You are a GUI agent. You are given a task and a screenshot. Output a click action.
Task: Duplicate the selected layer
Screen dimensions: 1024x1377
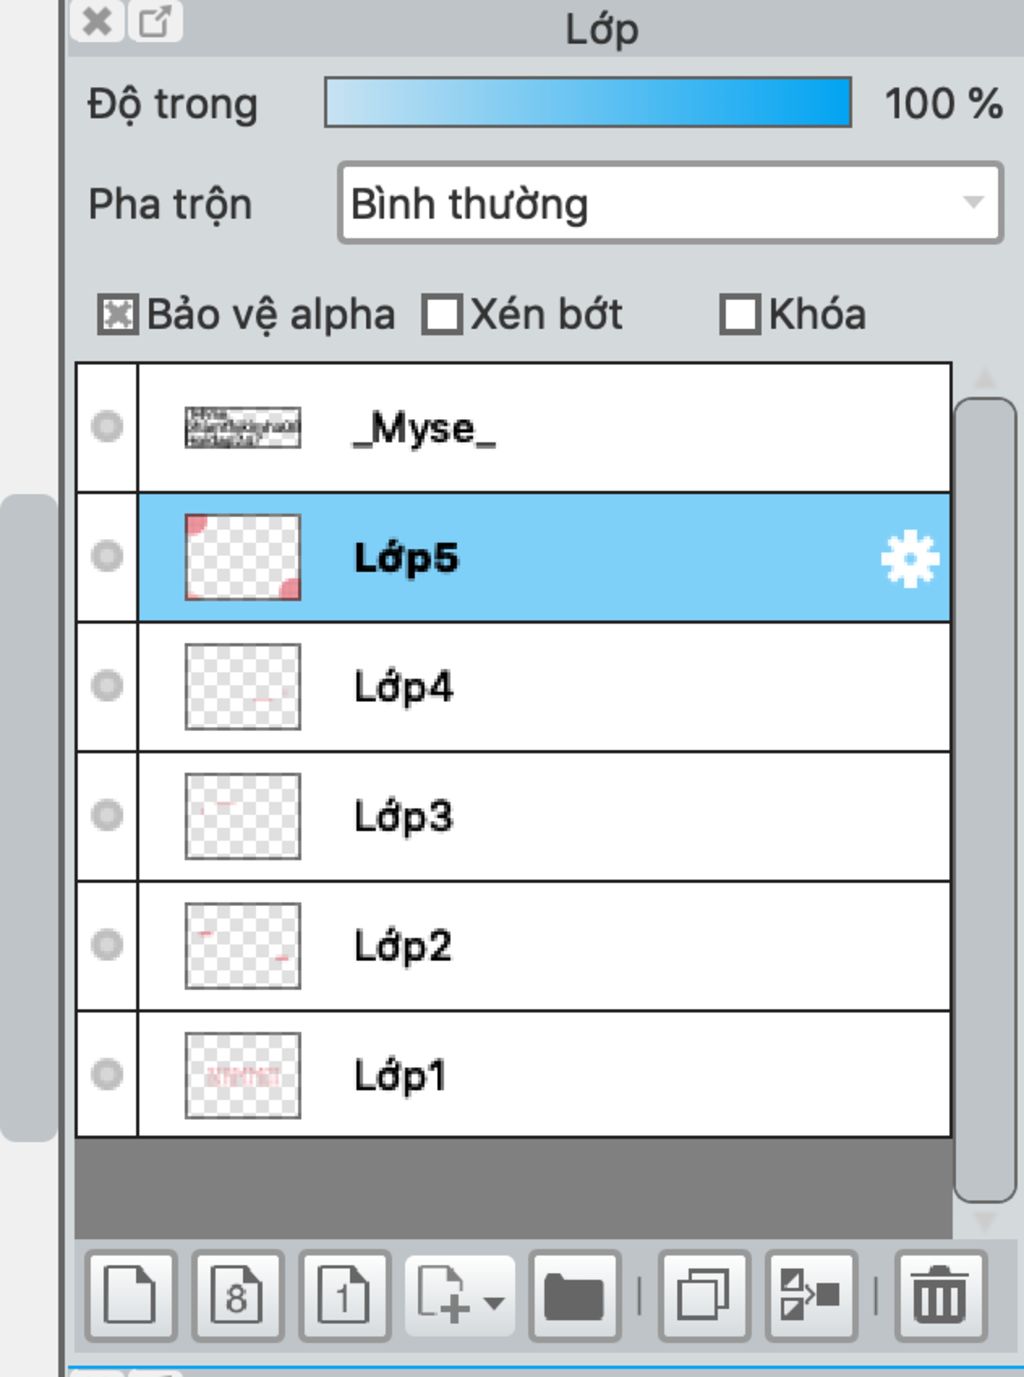pyautogui.click(x=703, y=1295)
